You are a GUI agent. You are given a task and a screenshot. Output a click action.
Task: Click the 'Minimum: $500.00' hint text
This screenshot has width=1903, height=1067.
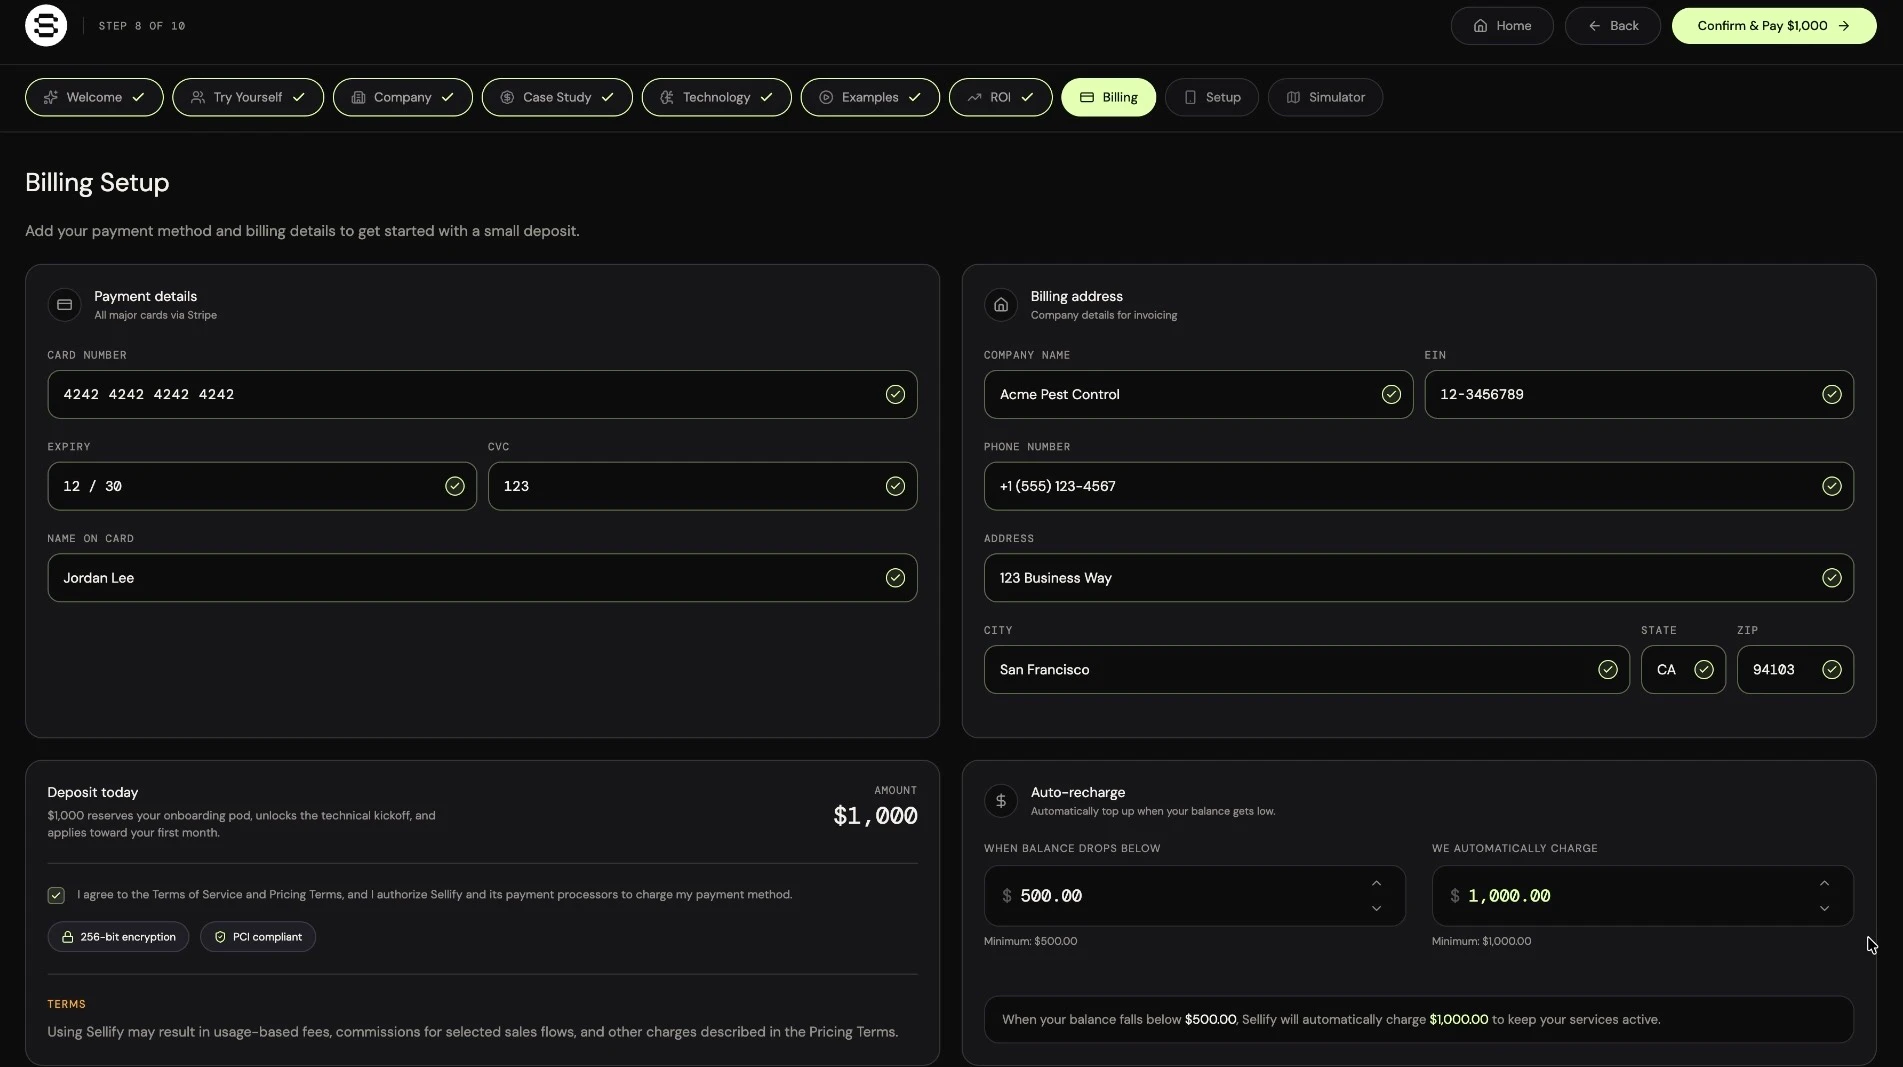pos(1030,941)
